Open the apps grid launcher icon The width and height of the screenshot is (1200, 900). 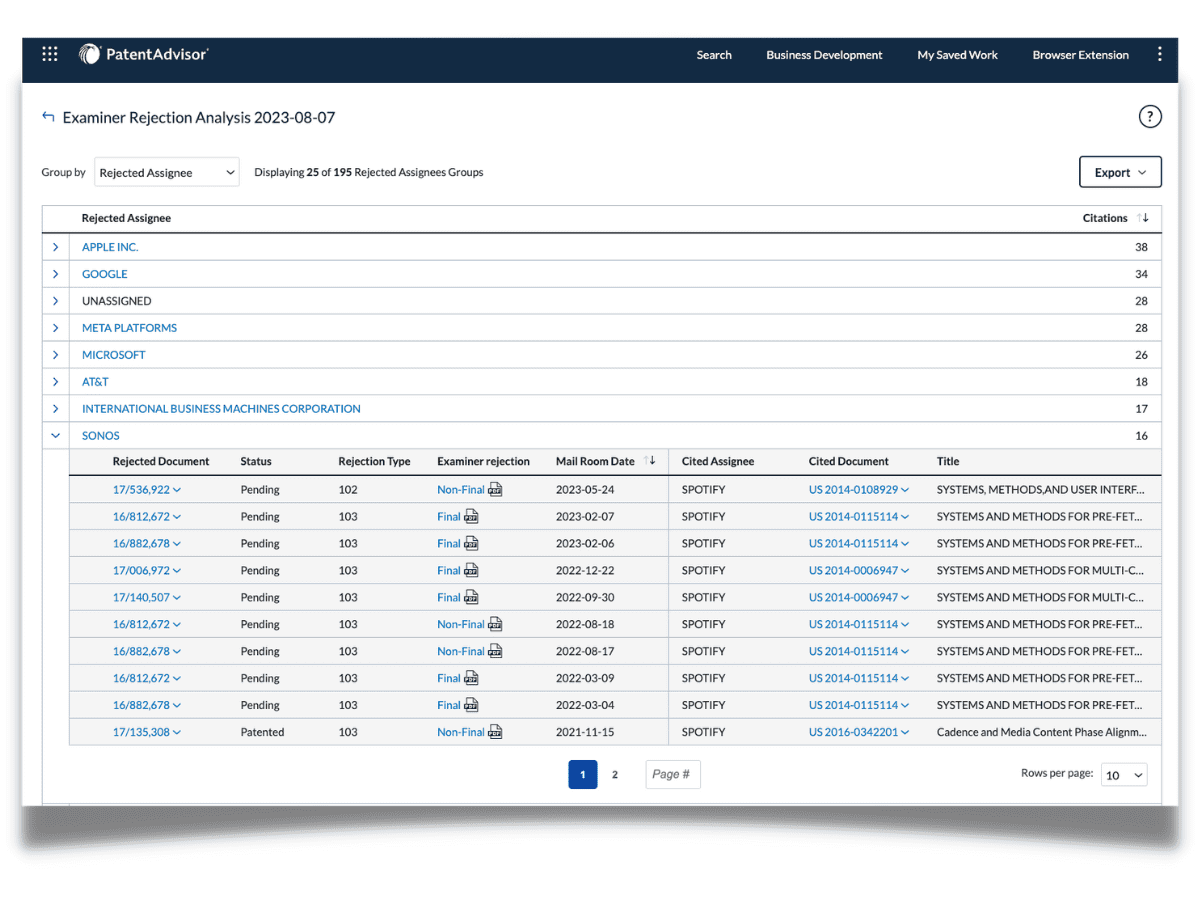(50, 55)
